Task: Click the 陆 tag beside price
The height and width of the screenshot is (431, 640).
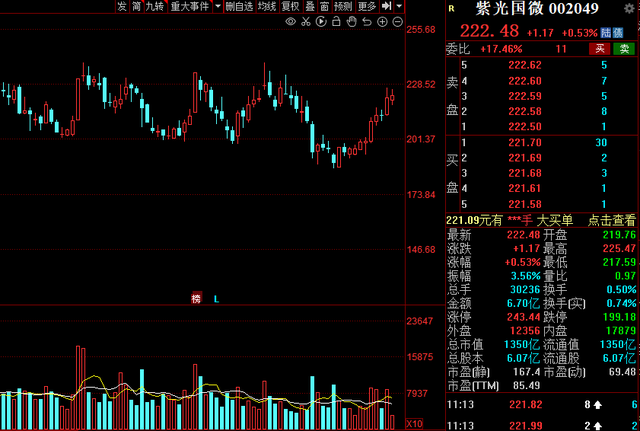Action: (x=606, y=33)
